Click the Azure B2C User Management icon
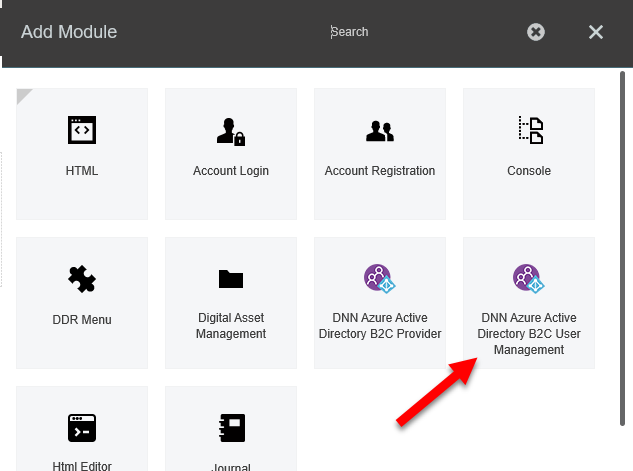 tap(528, 278)
